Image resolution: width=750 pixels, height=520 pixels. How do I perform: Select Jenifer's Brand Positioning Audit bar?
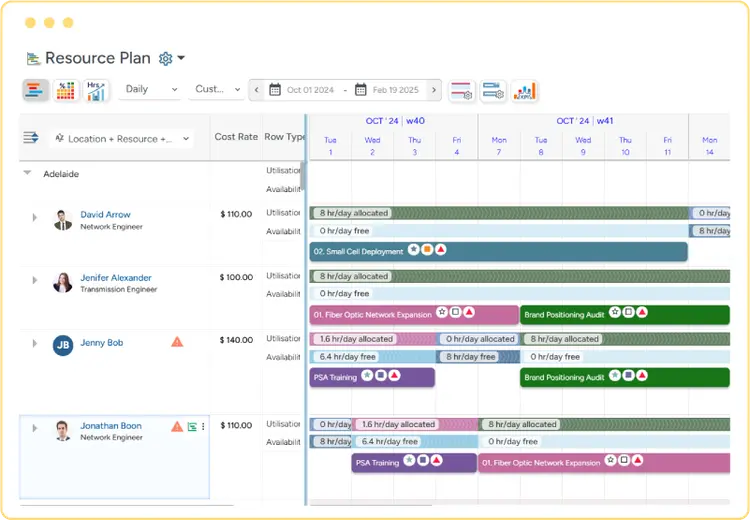point(625,314)
